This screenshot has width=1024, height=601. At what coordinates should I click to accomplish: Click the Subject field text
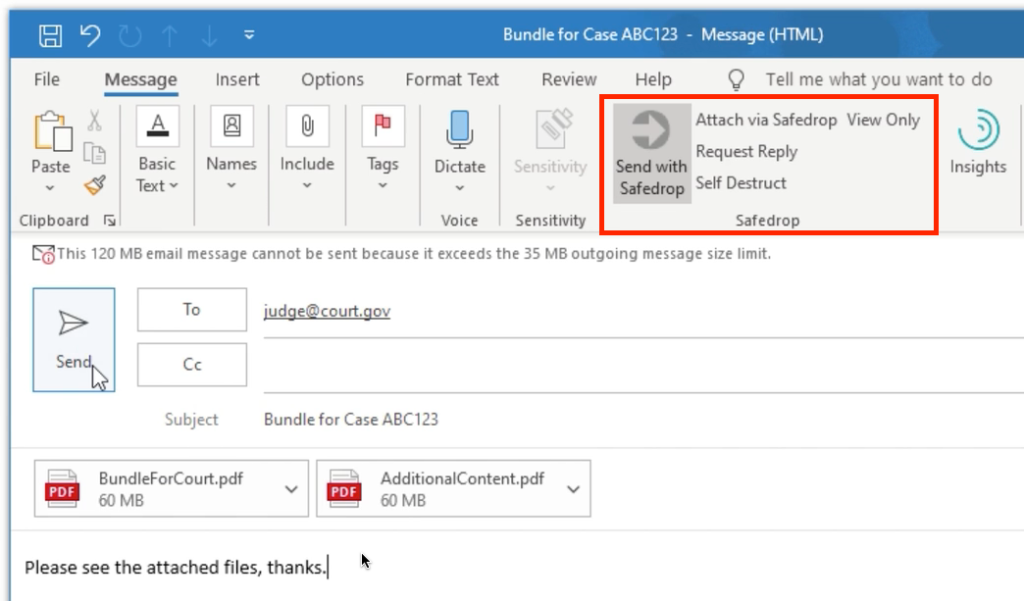[350, 420]
